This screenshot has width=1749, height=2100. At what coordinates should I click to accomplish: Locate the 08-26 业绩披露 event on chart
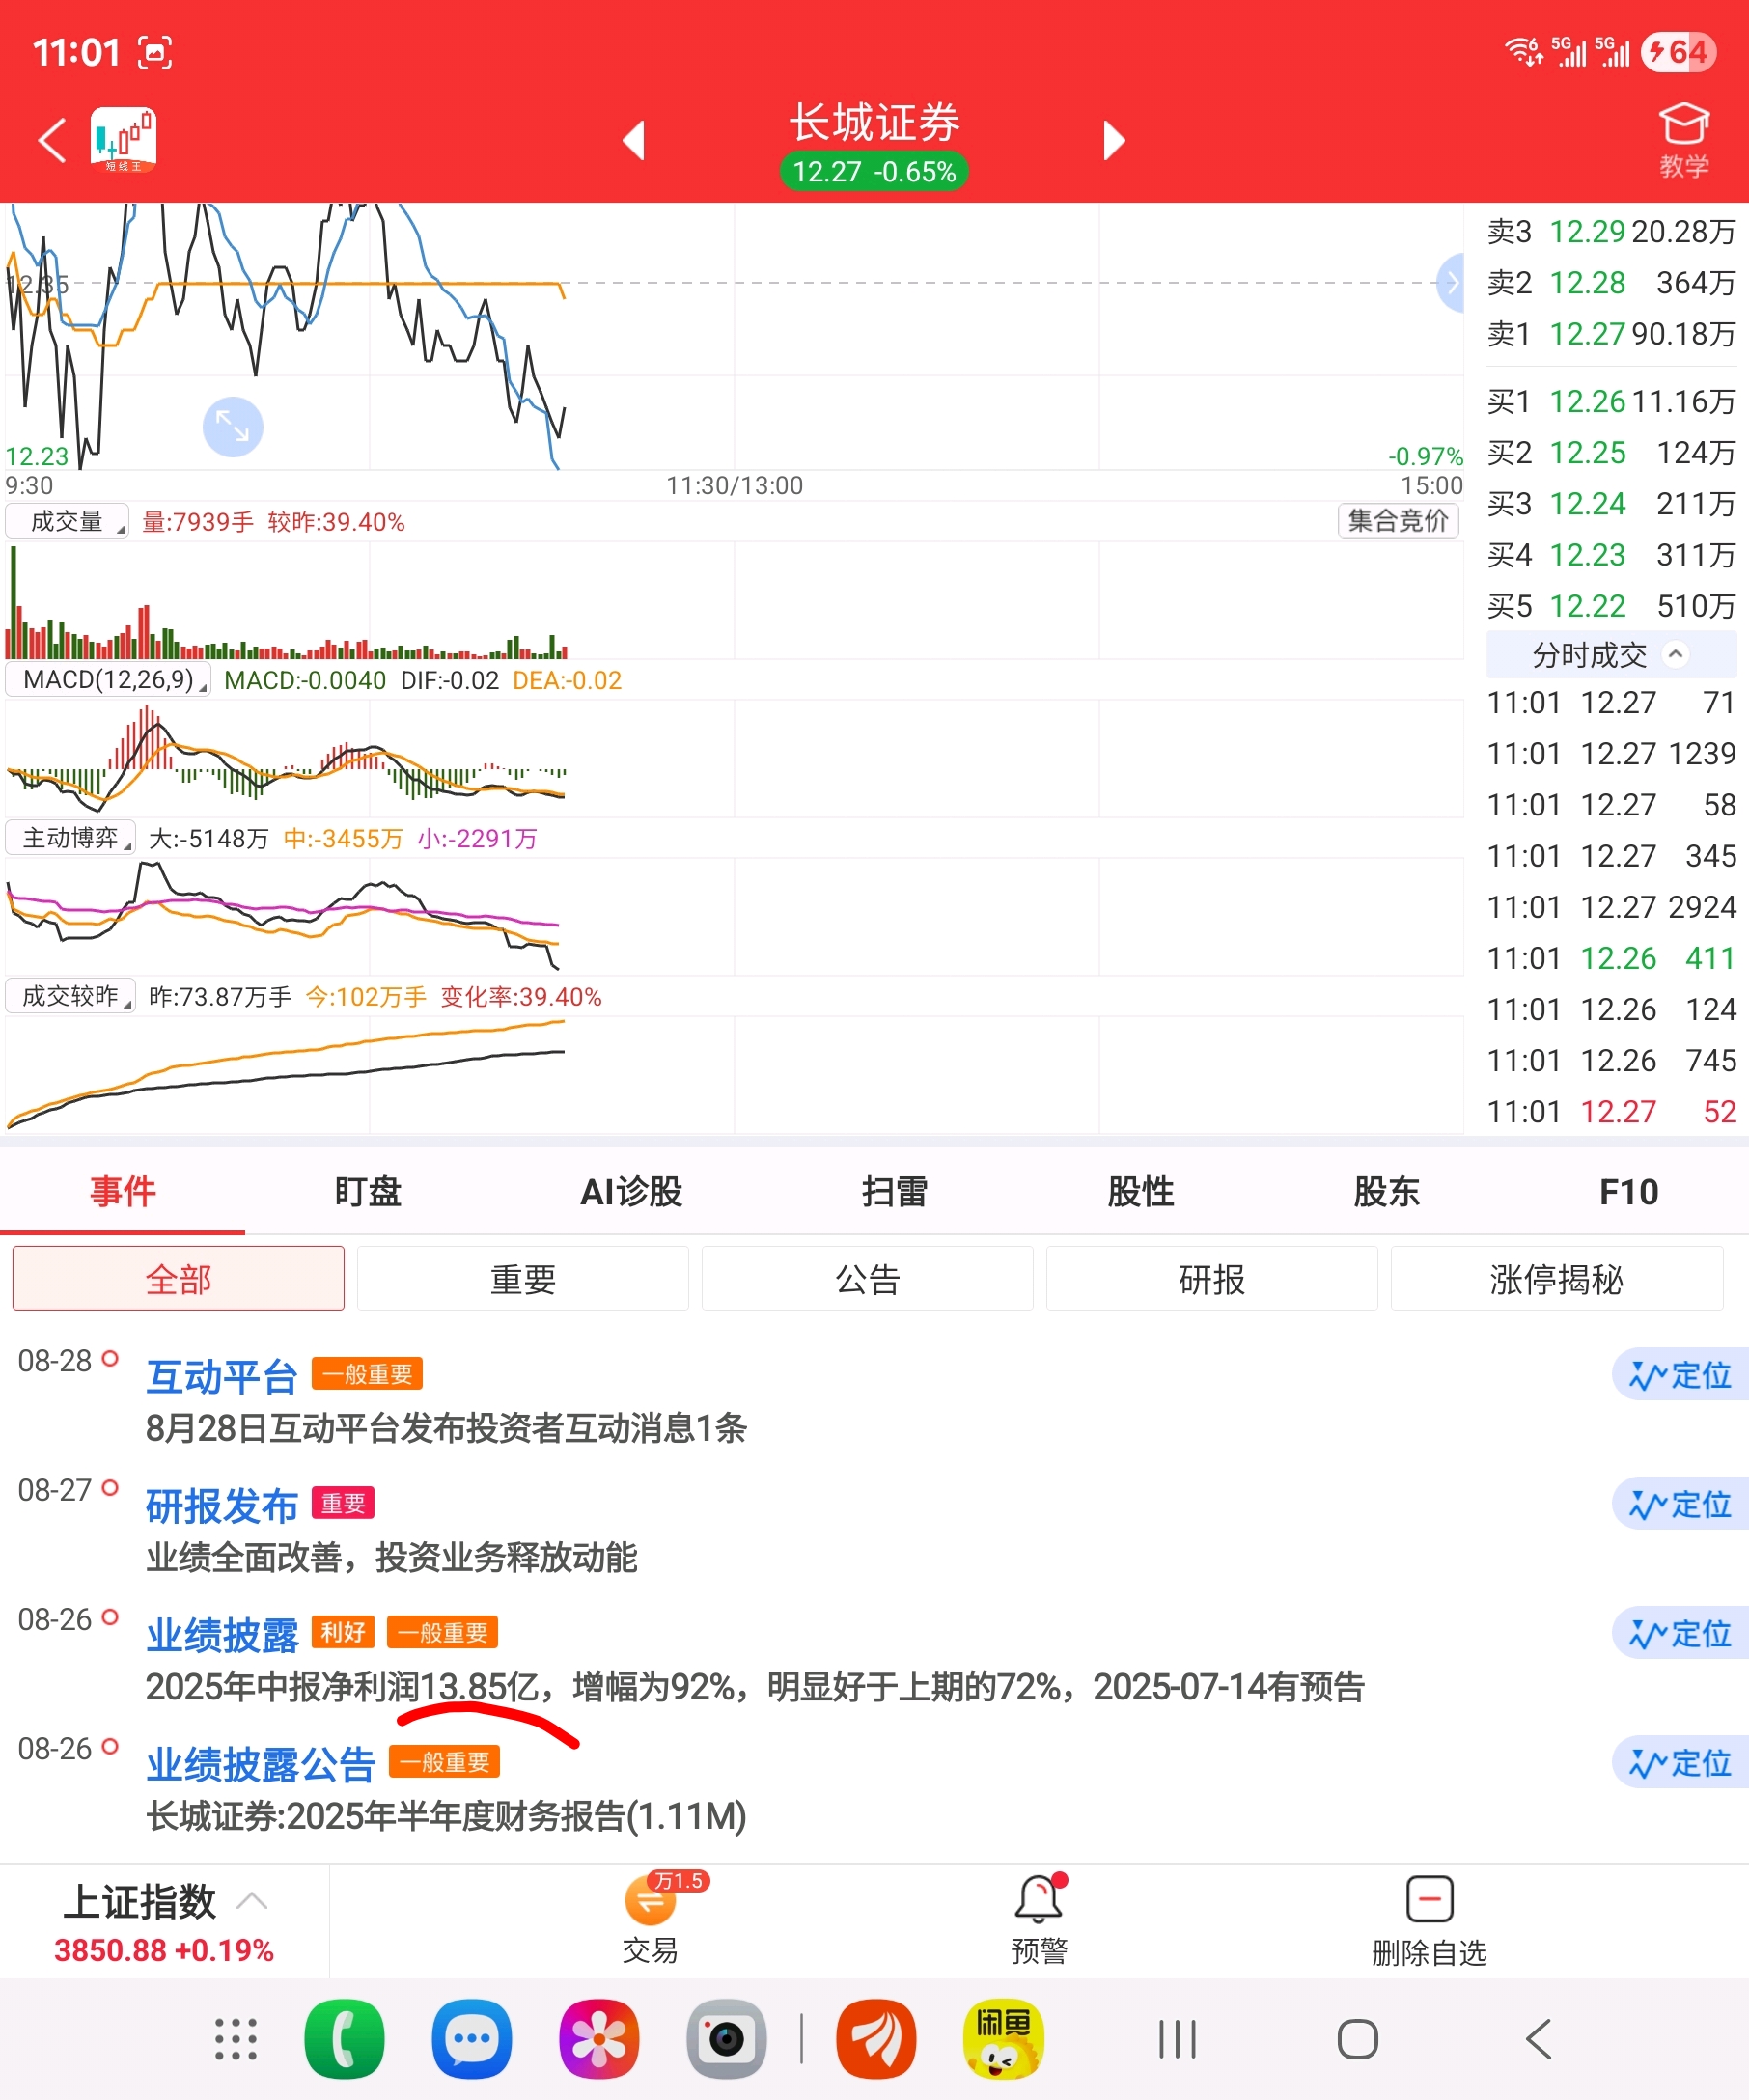click(1680, 1634)
